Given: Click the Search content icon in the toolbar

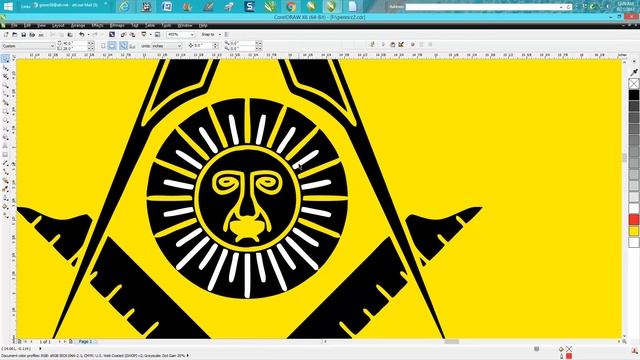Looking at the screenshot, I should [112, 35].
